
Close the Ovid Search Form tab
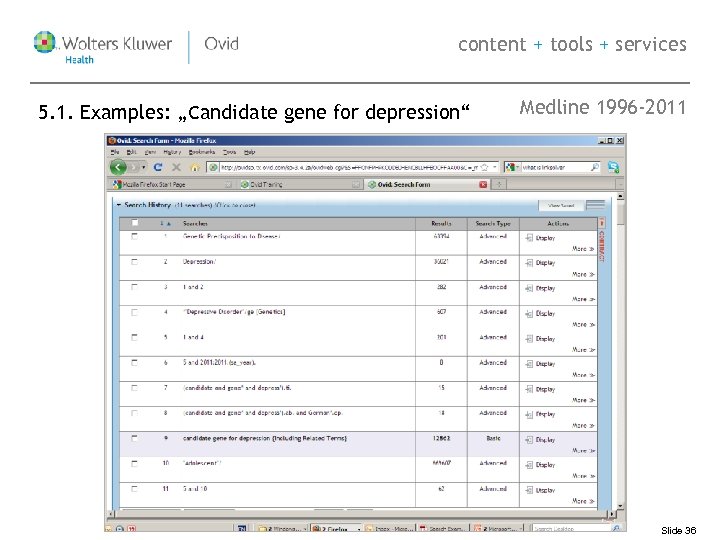[483, 185]
